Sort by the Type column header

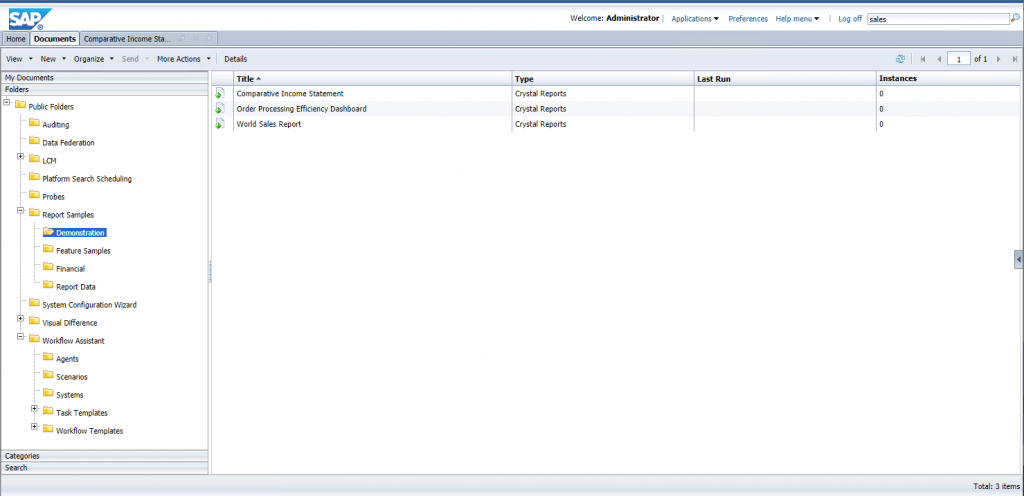tap(603, 78)
